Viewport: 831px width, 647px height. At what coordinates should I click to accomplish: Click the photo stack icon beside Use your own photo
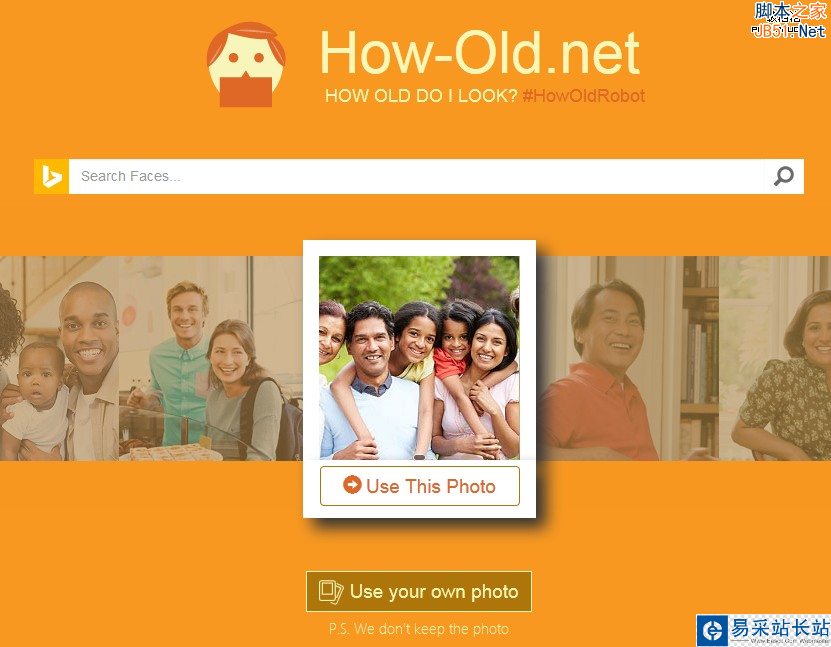click(331, 592)
